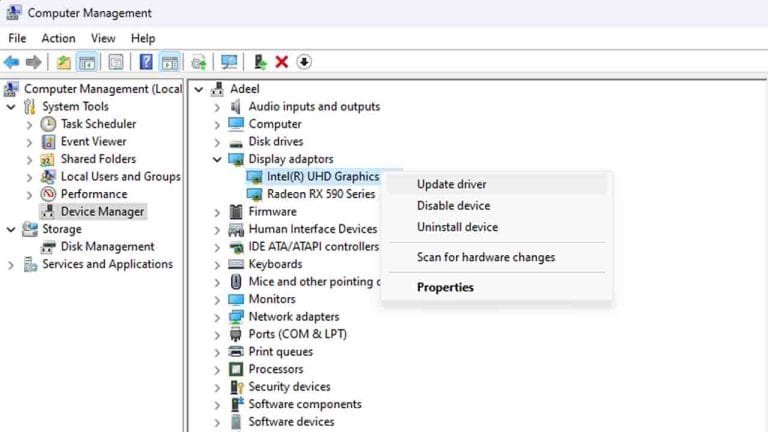
Task: Click the Event Viewer icon
Action: (48, 142)
